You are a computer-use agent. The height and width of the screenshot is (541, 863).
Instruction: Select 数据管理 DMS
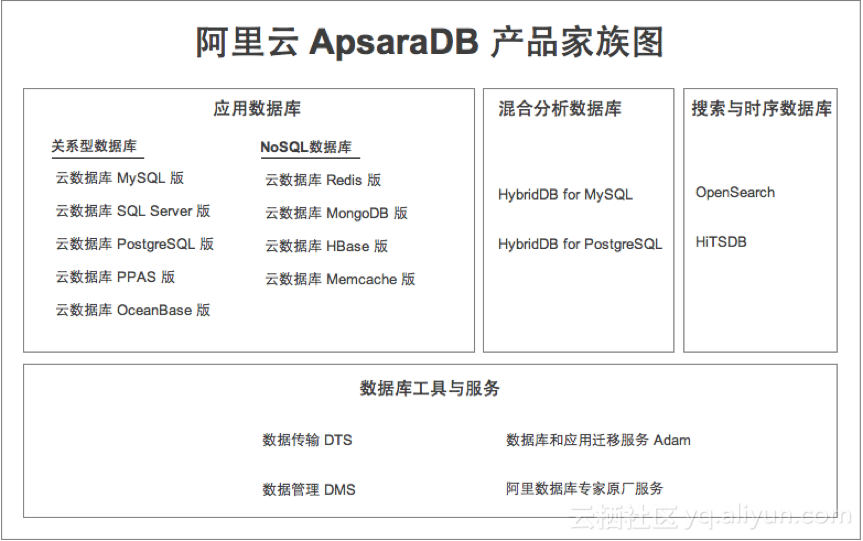pos(309,490)
